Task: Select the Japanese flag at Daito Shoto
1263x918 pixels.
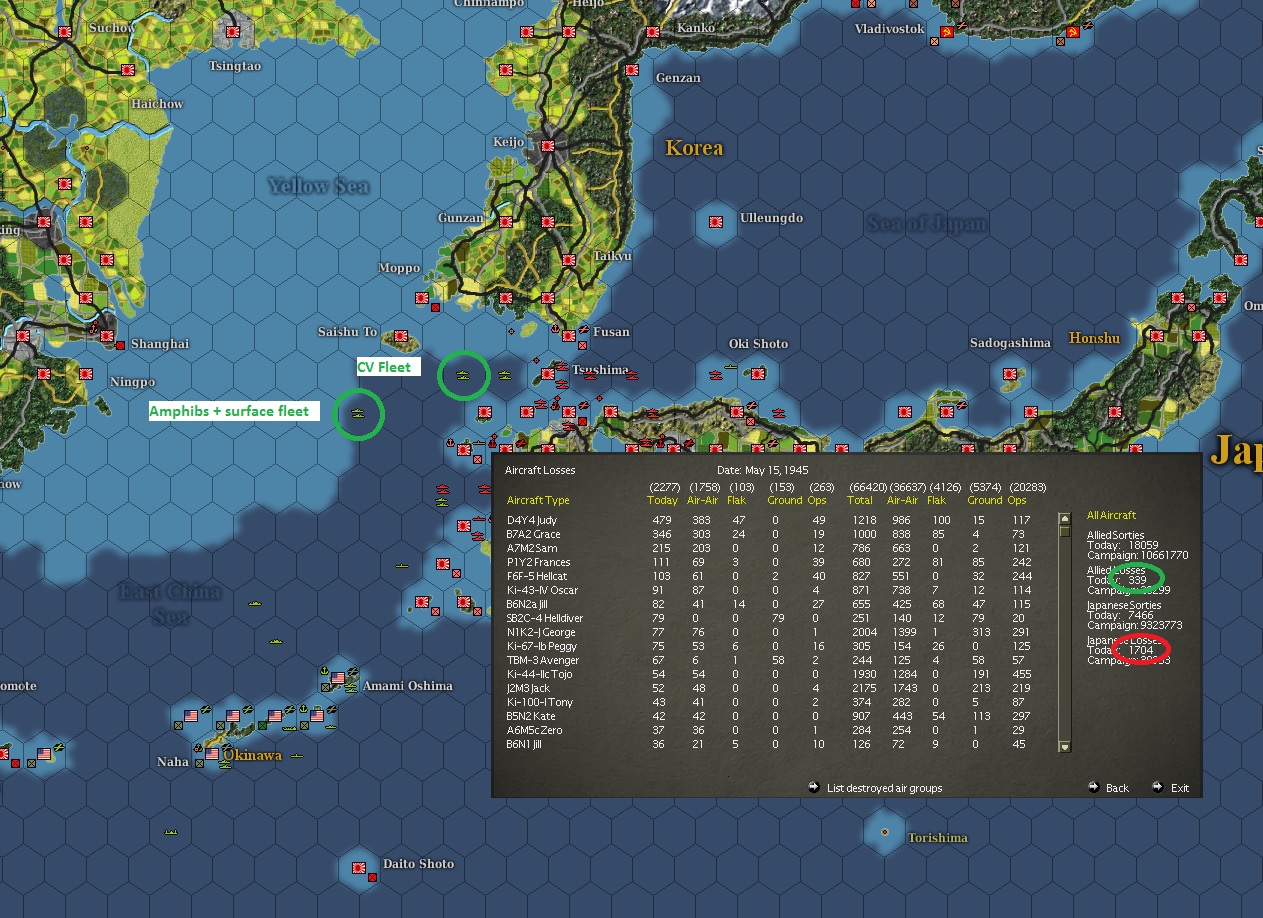Action: pos(361,866)
